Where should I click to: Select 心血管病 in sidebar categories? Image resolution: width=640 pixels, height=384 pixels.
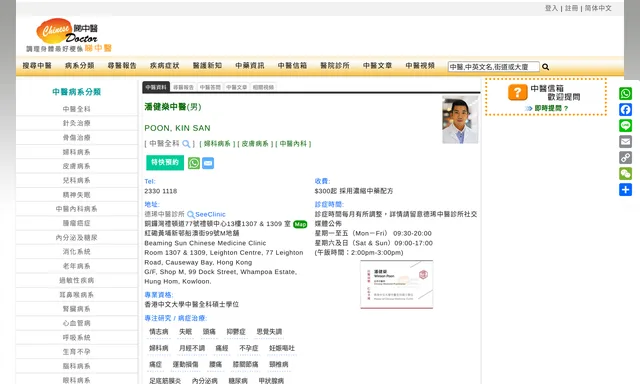click(77, 323)
